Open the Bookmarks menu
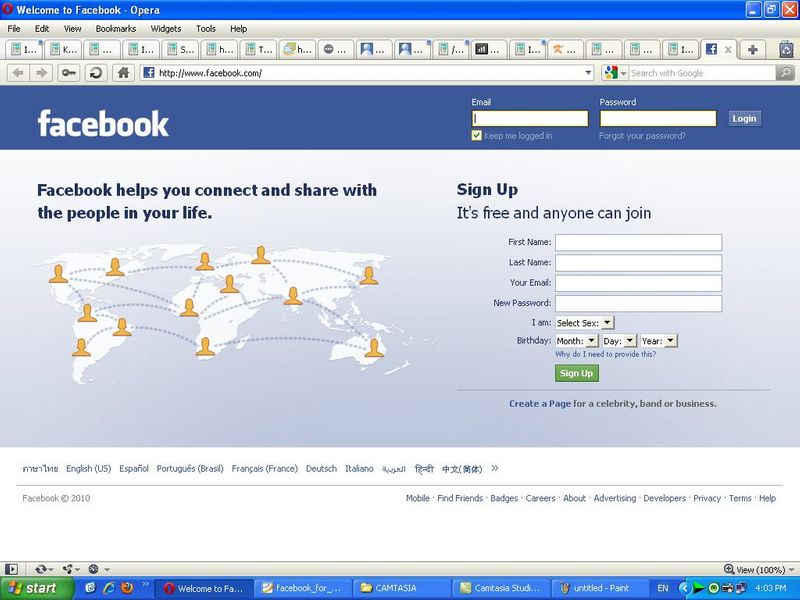Viewport: 800px width, 600px height. pos(116,29)
